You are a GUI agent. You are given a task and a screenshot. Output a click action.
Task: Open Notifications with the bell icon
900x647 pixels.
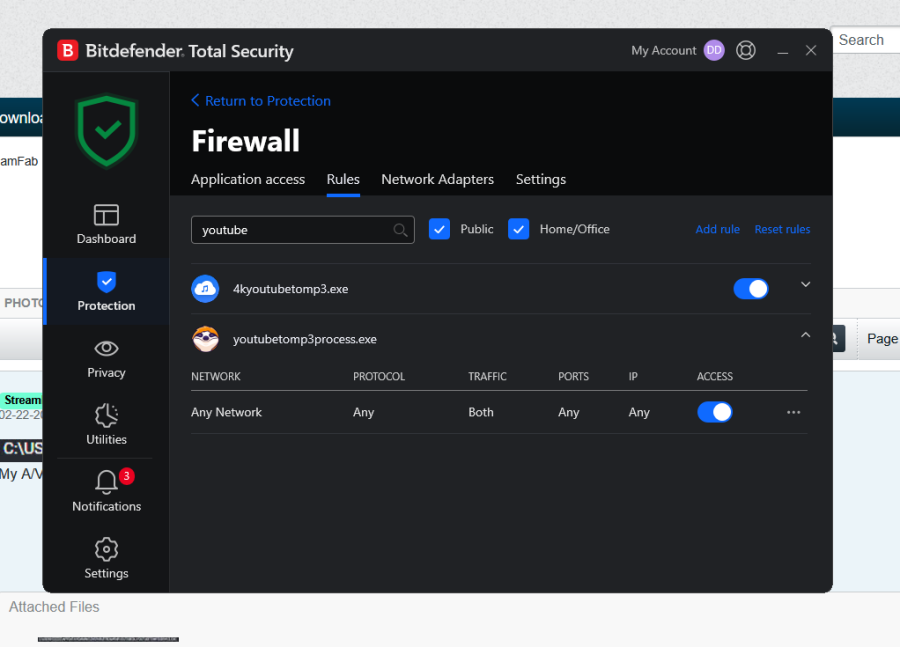[x=106, y=483]
